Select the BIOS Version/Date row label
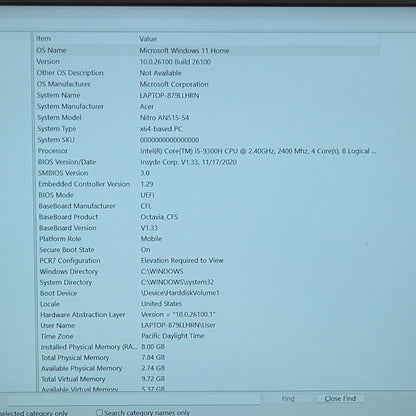 pyautogui.click(x=67, y=162)
